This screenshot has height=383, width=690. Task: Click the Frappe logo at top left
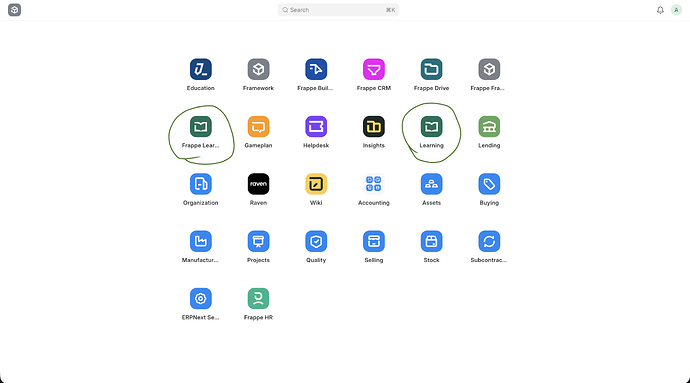(x=15, y=10)
